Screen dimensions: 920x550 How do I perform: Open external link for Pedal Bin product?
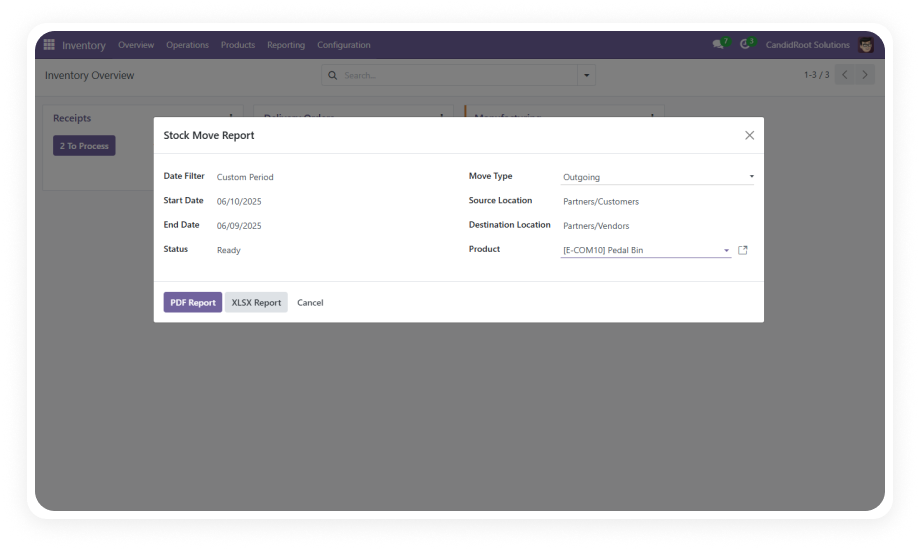(742, 250)
